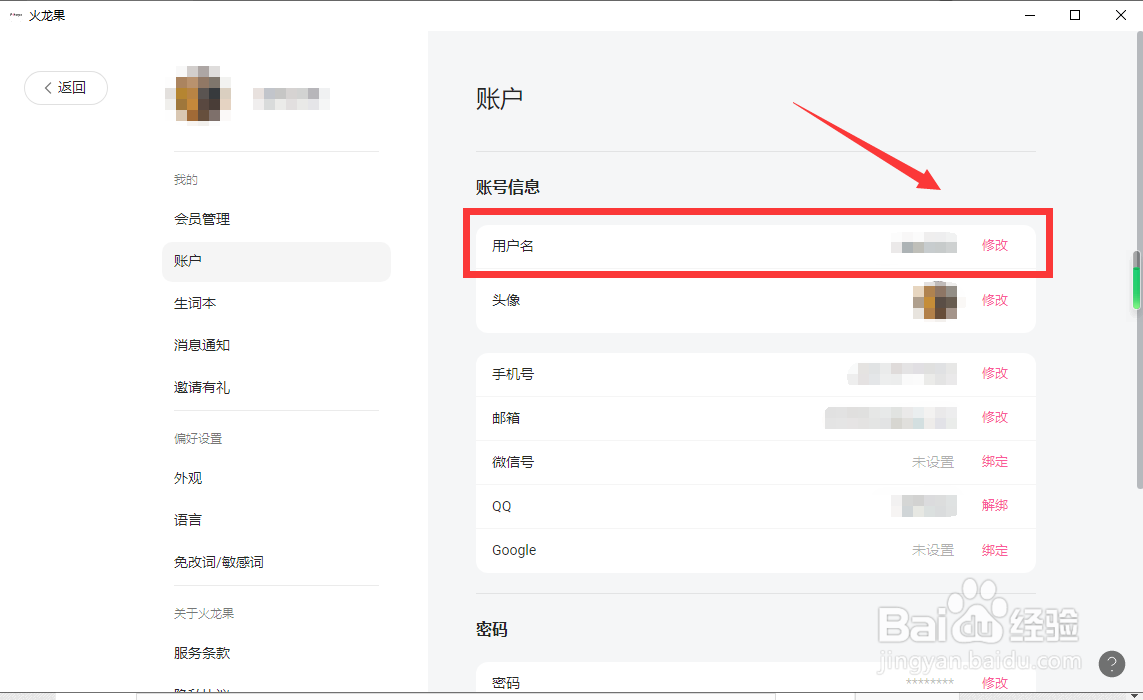Click 修改 beside 邮箱

(995, 417)
